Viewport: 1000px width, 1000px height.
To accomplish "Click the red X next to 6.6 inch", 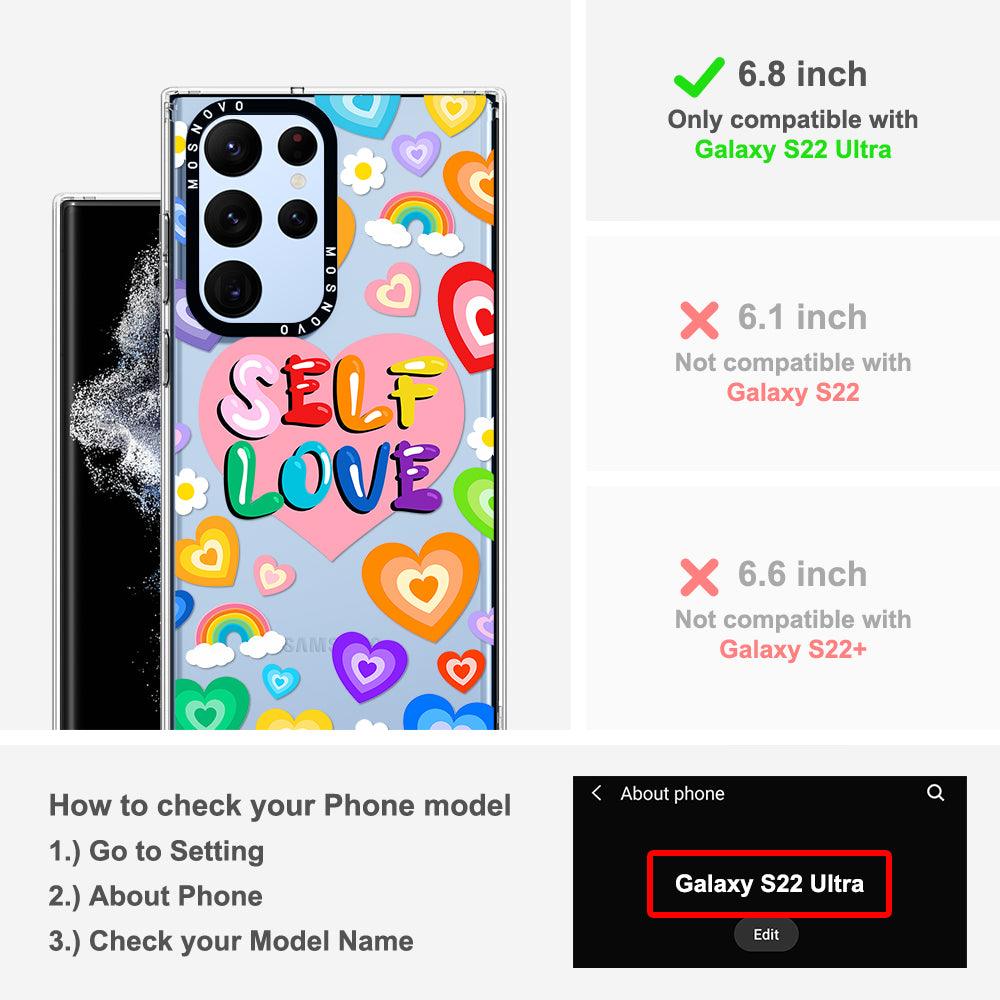I will coord(699,577).
